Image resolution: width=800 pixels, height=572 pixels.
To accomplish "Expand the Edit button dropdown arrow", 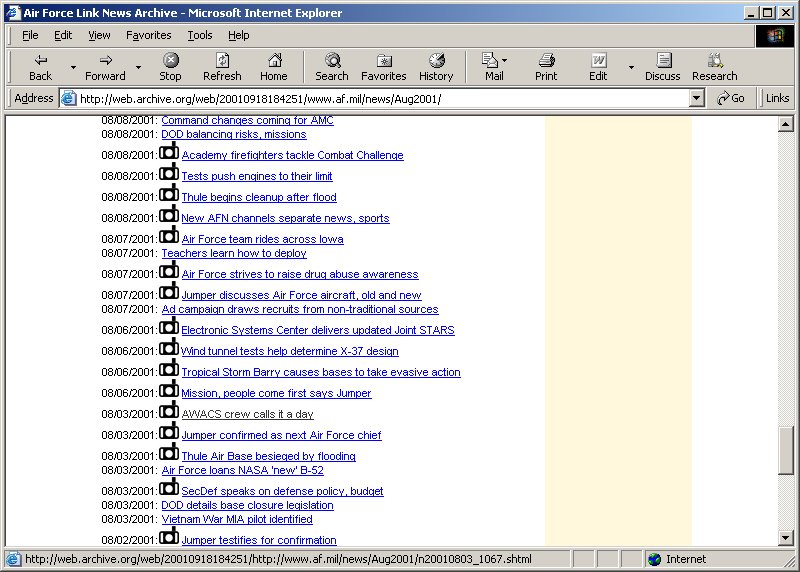I will tap(631, 68).
